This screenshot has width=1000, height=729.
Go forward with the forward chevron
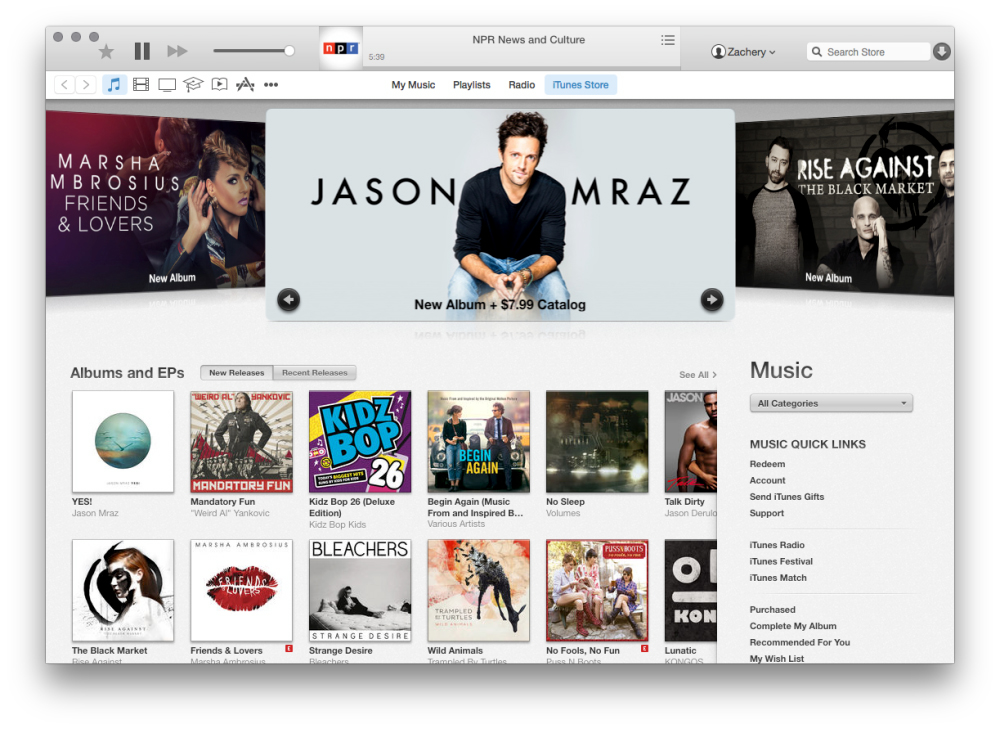(86, 84)
